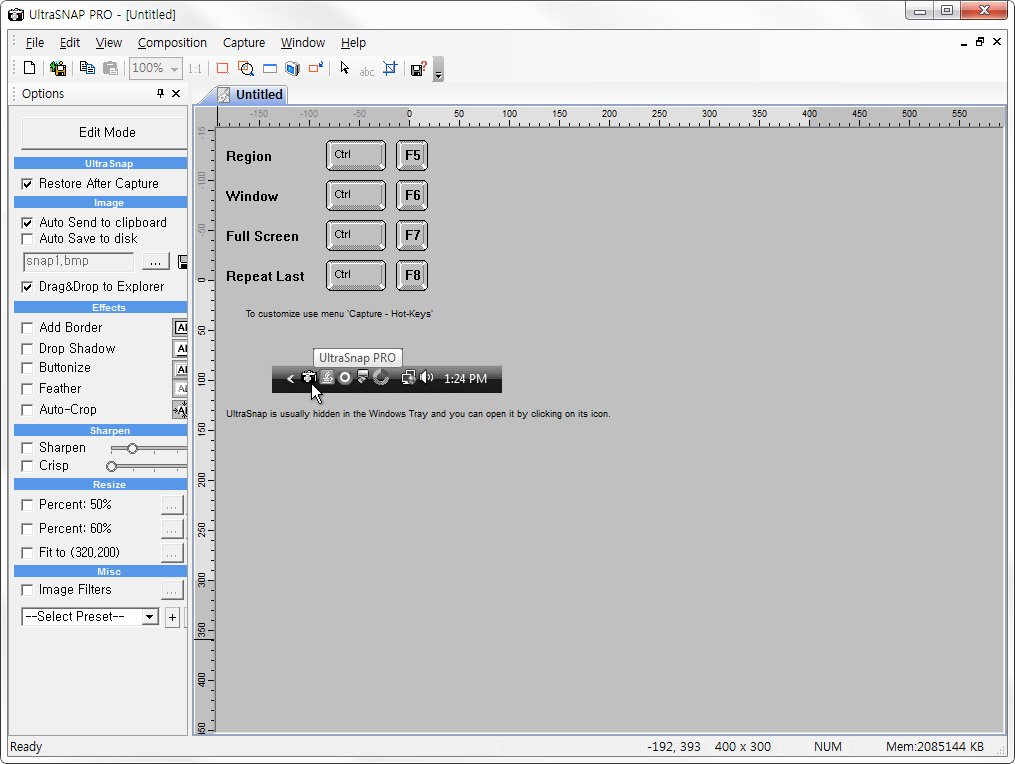Click the greyed Paste toolbar icon

click(111, 68)
